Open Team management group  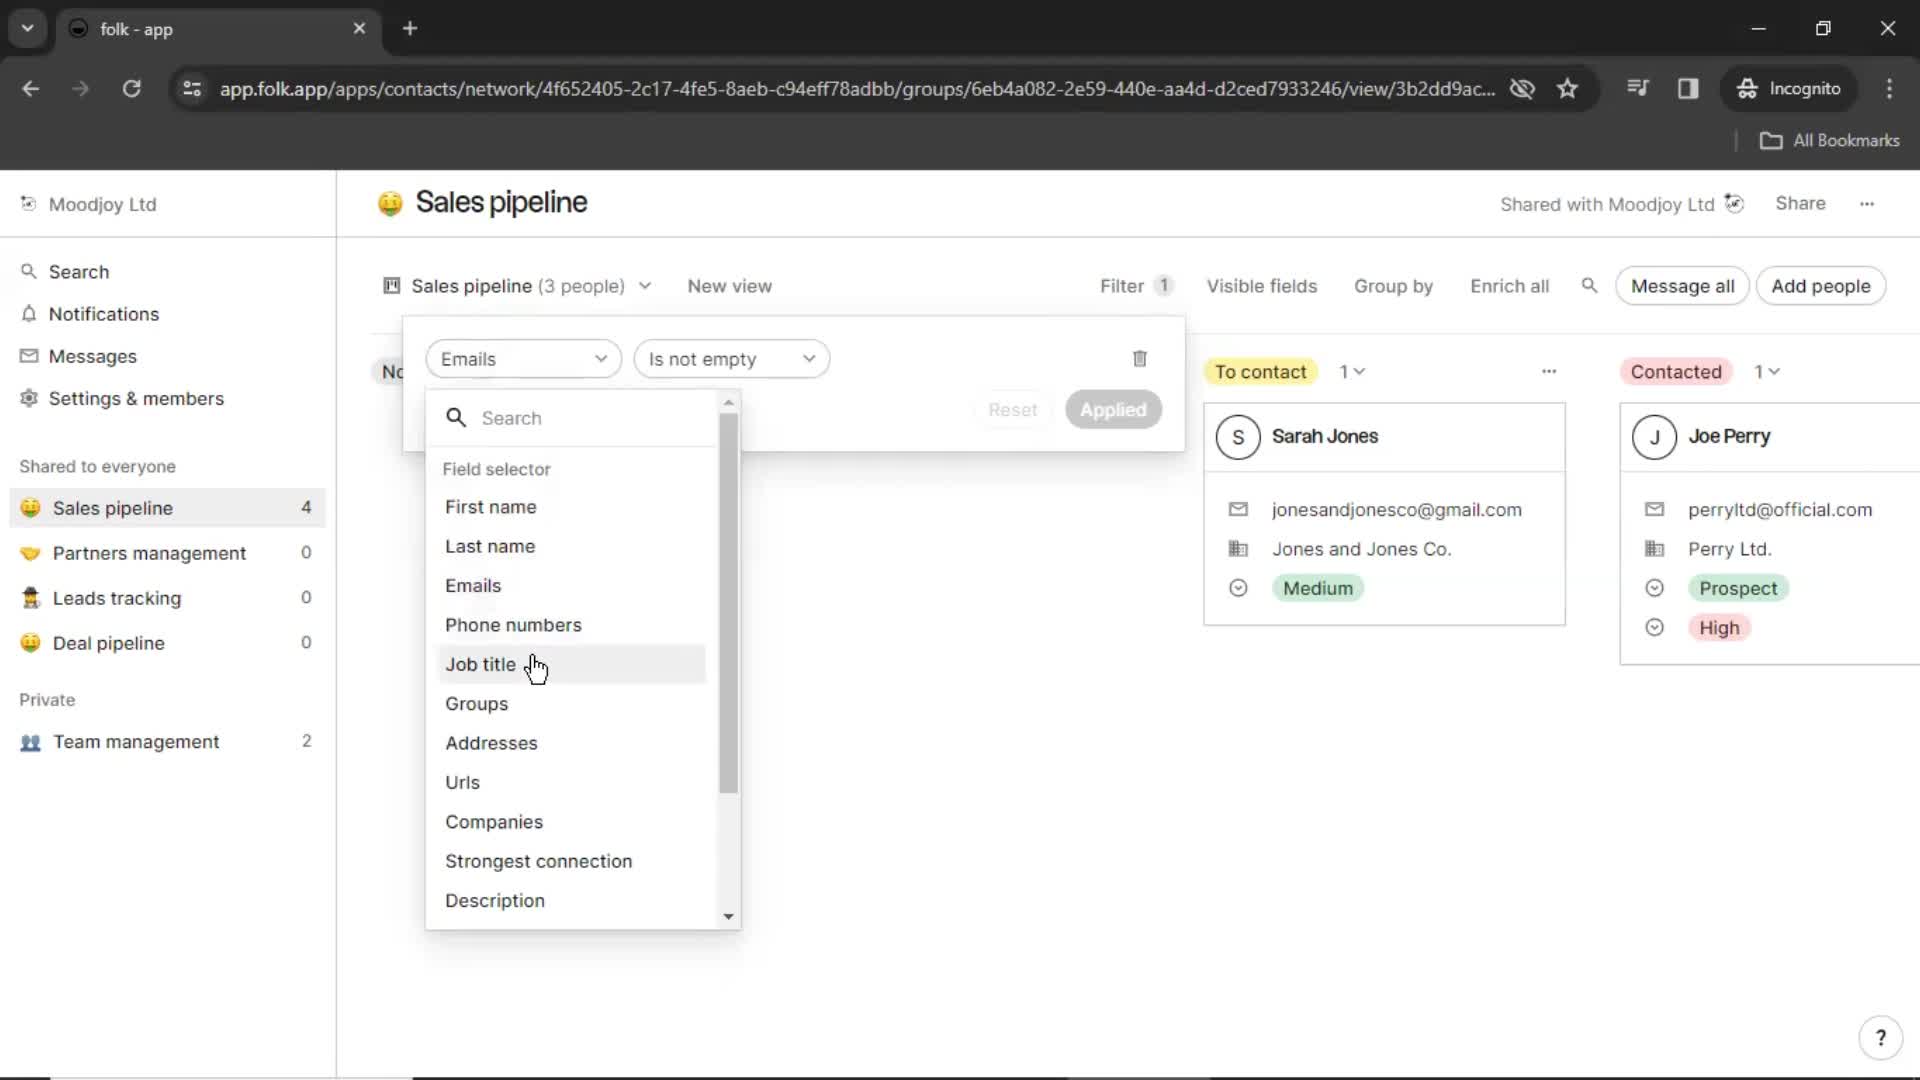168,742
